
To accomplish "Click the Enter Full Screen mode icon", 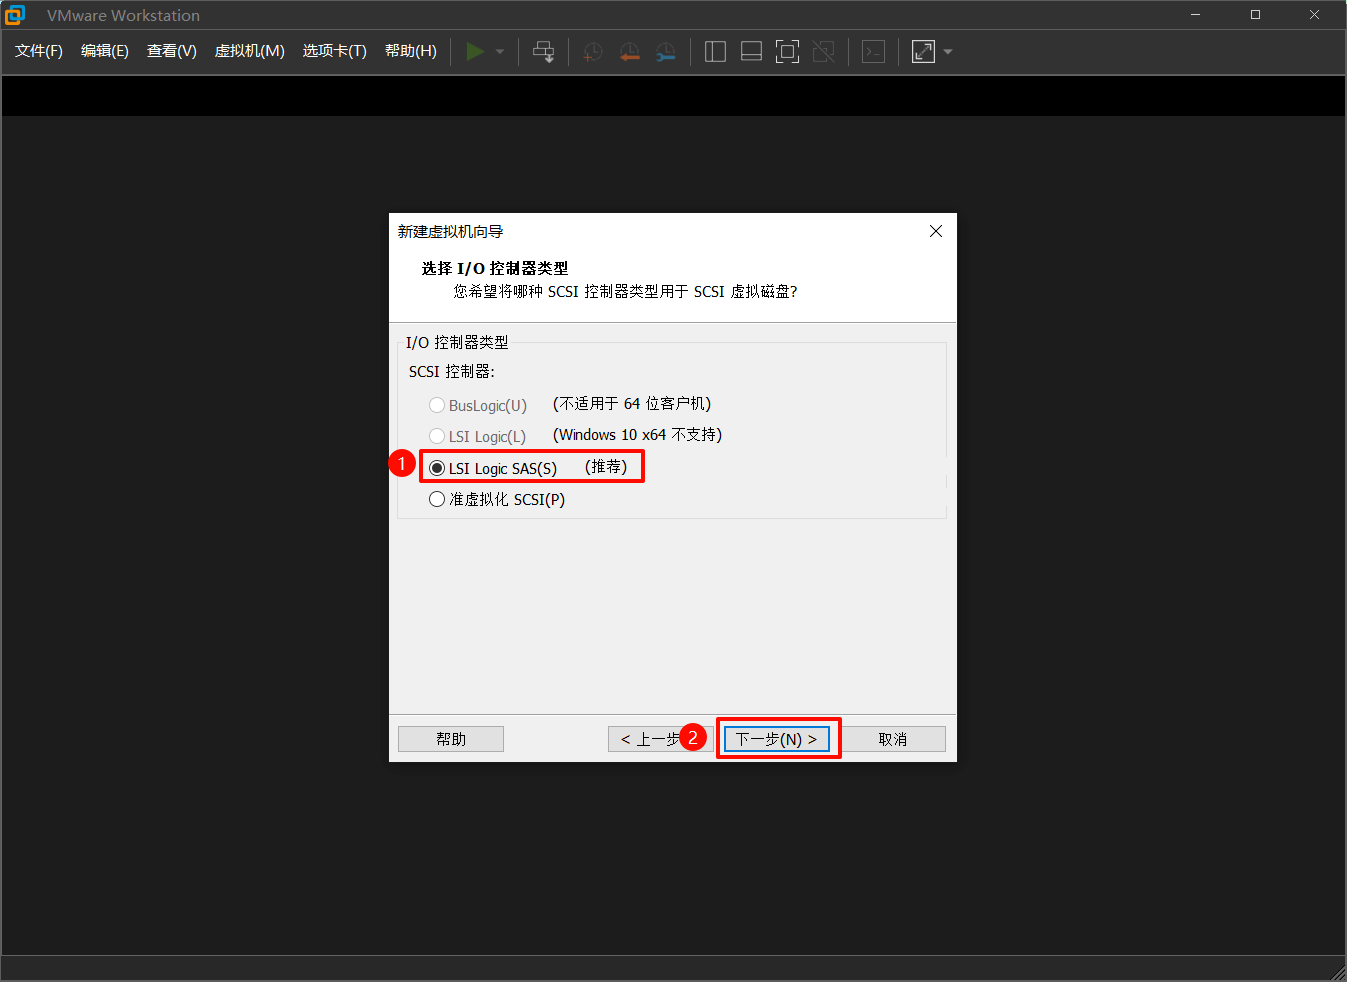I will click(x=787, y=51).
